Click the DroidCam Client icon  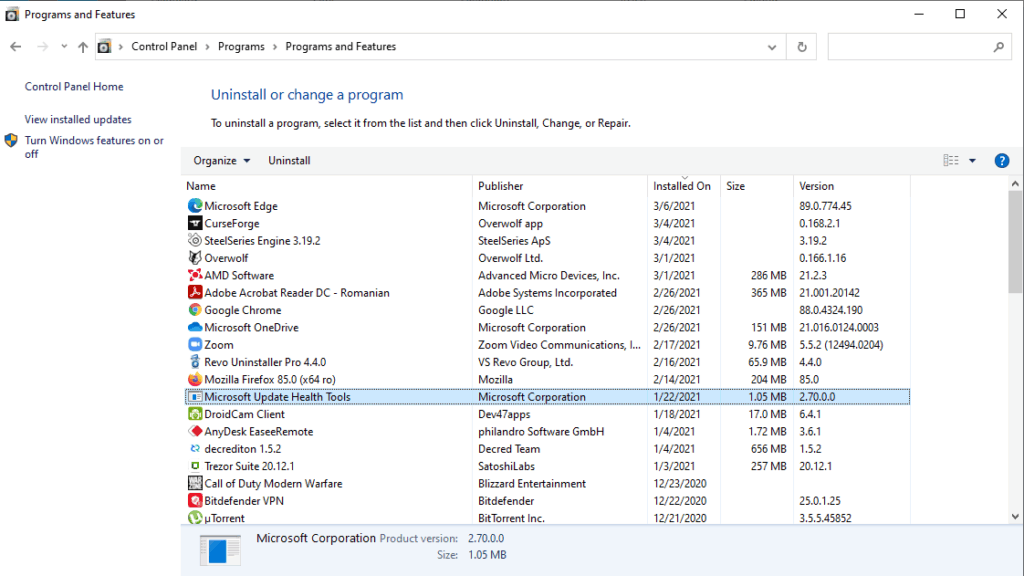click(x=195, y=413)
